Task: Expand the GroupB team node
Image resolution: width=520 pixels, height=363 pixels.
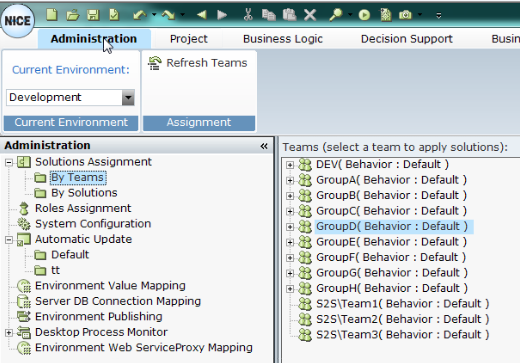Action: pyautogui.click(x=290, y=196)
